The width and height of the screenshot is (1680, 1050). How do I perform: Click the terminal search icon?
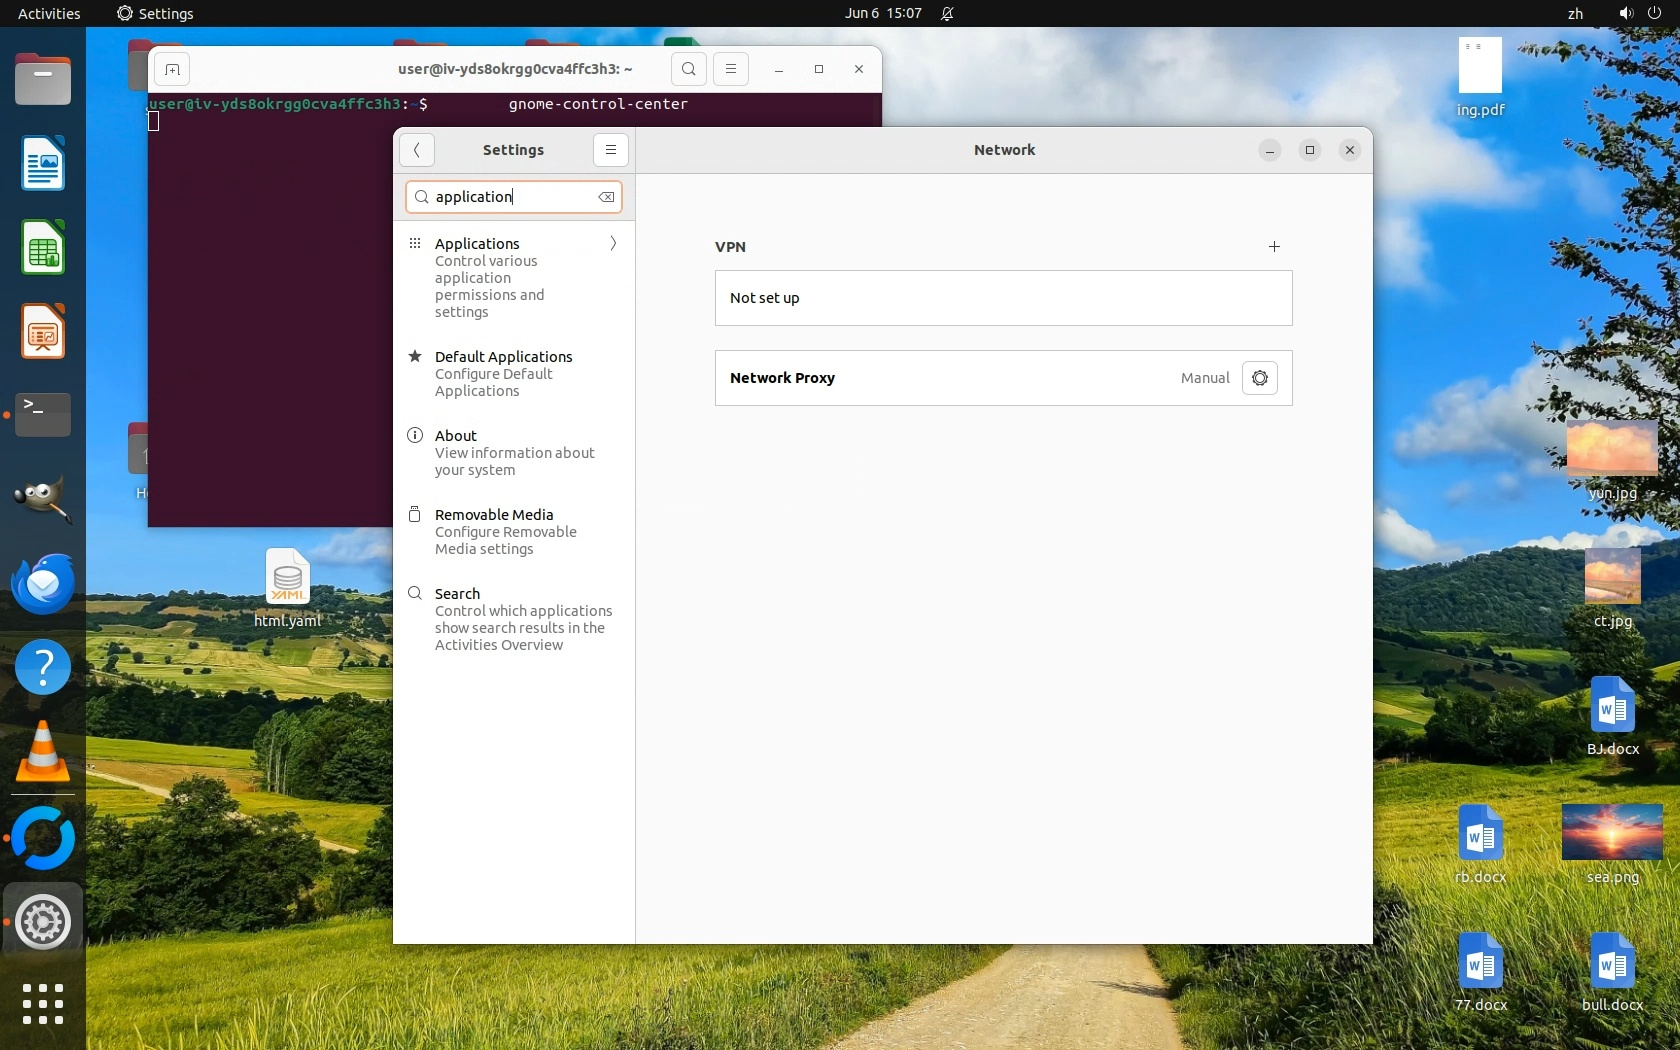pos(688,69)
